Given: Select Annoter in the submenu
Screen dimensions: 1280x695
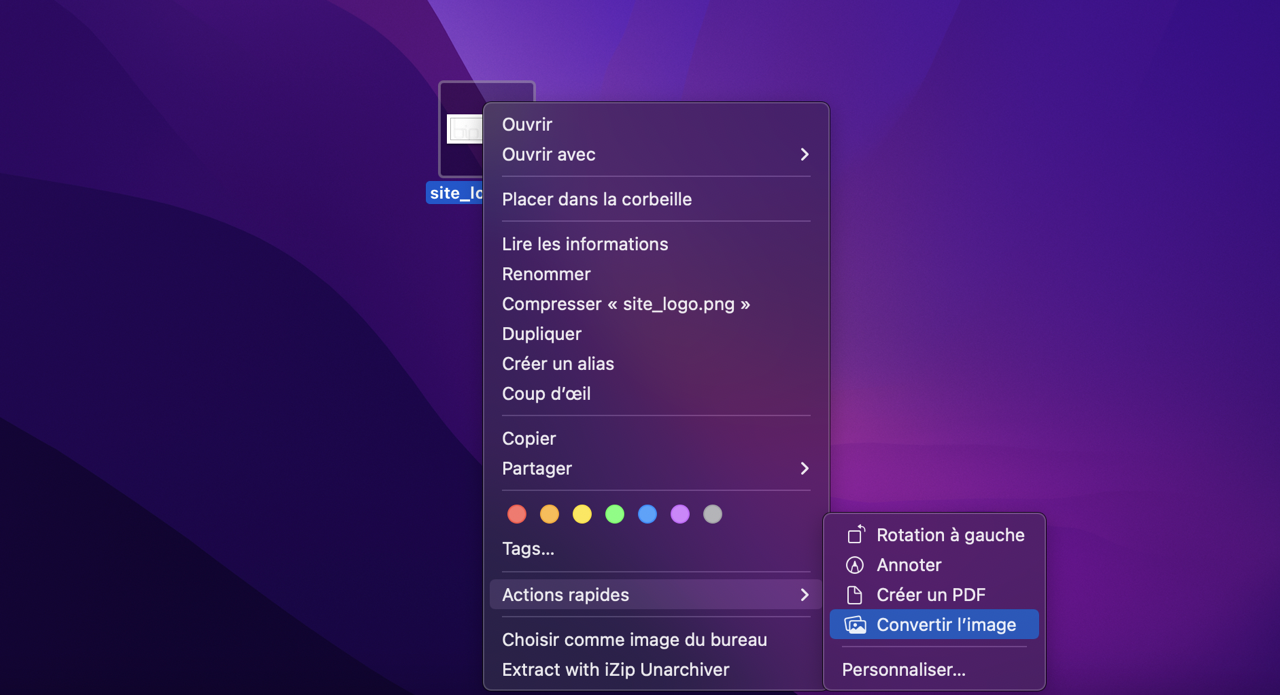Looking at the screenshot, I should pos(934,565).
